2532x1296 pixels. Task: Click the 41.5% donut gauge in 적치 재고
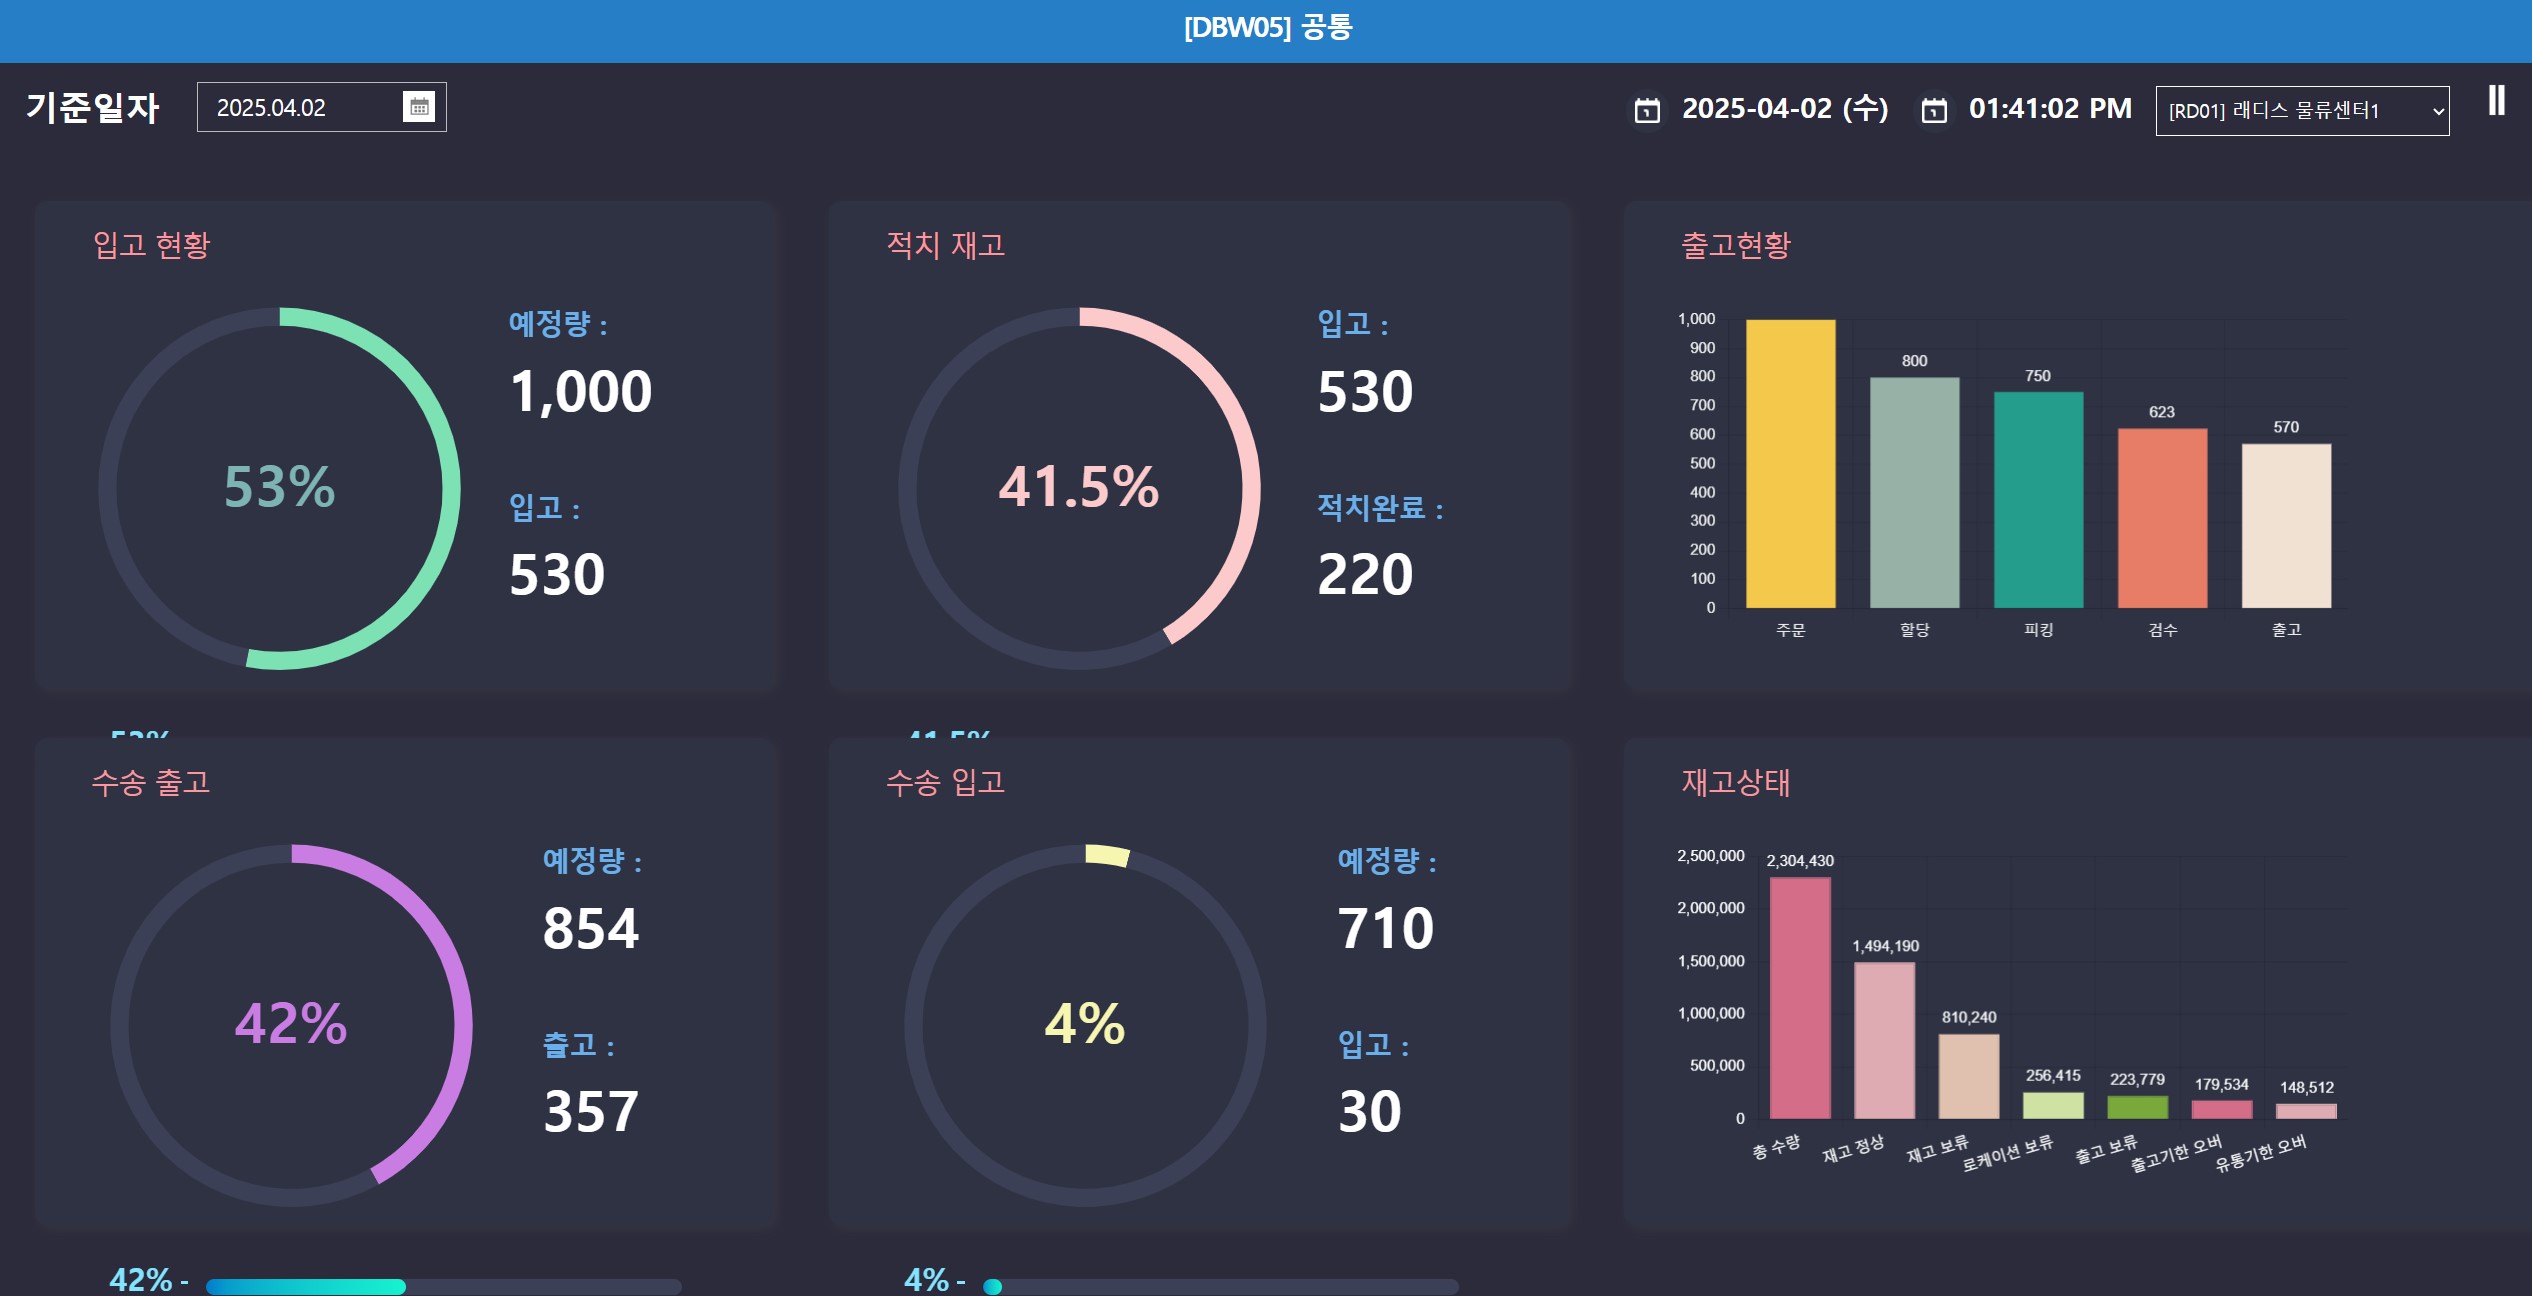pos(1079,488)
